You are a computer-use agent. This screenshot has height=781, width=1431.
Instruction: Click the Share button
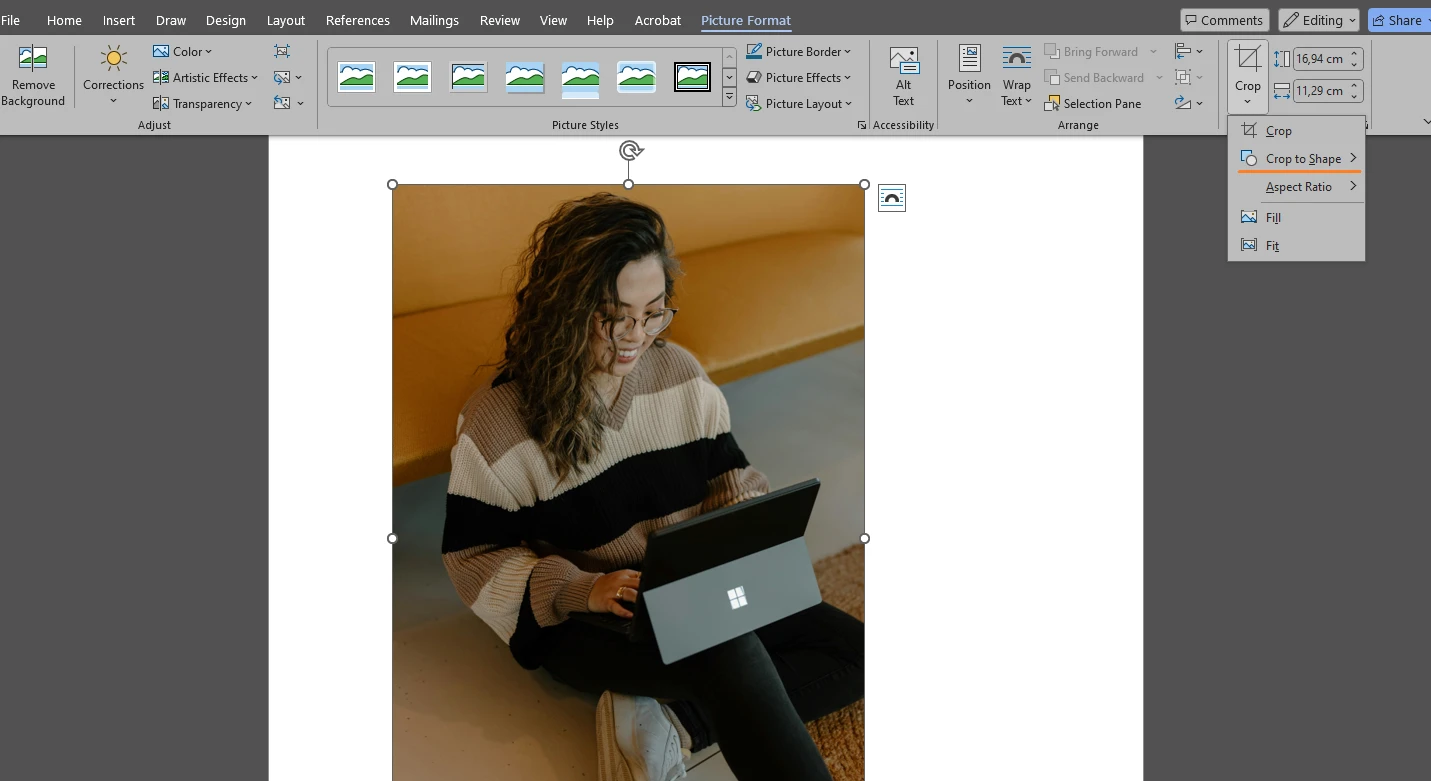1398,20
